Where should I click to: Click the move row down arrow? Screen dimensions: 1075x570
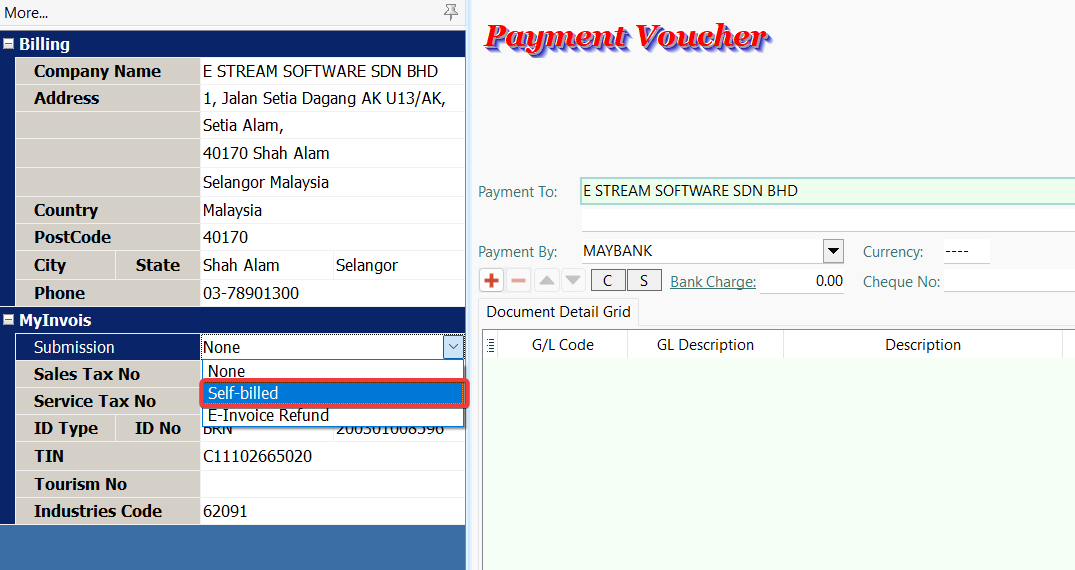(x=573, y=281)
